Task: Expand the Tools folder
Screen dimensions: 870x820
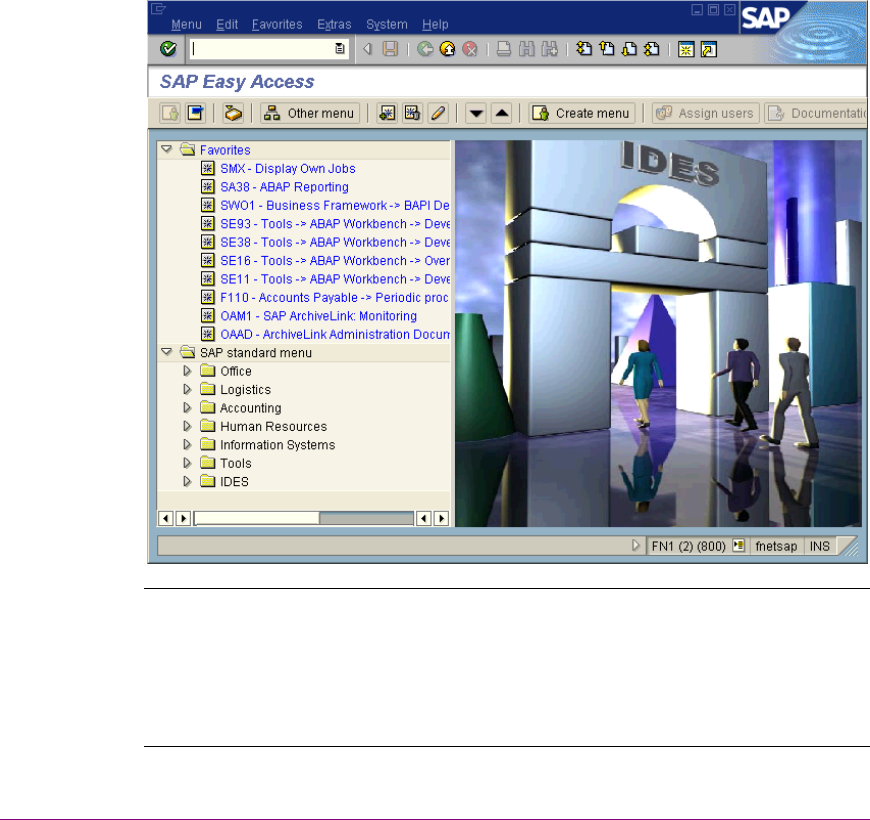Action: [x=188, y=463]
